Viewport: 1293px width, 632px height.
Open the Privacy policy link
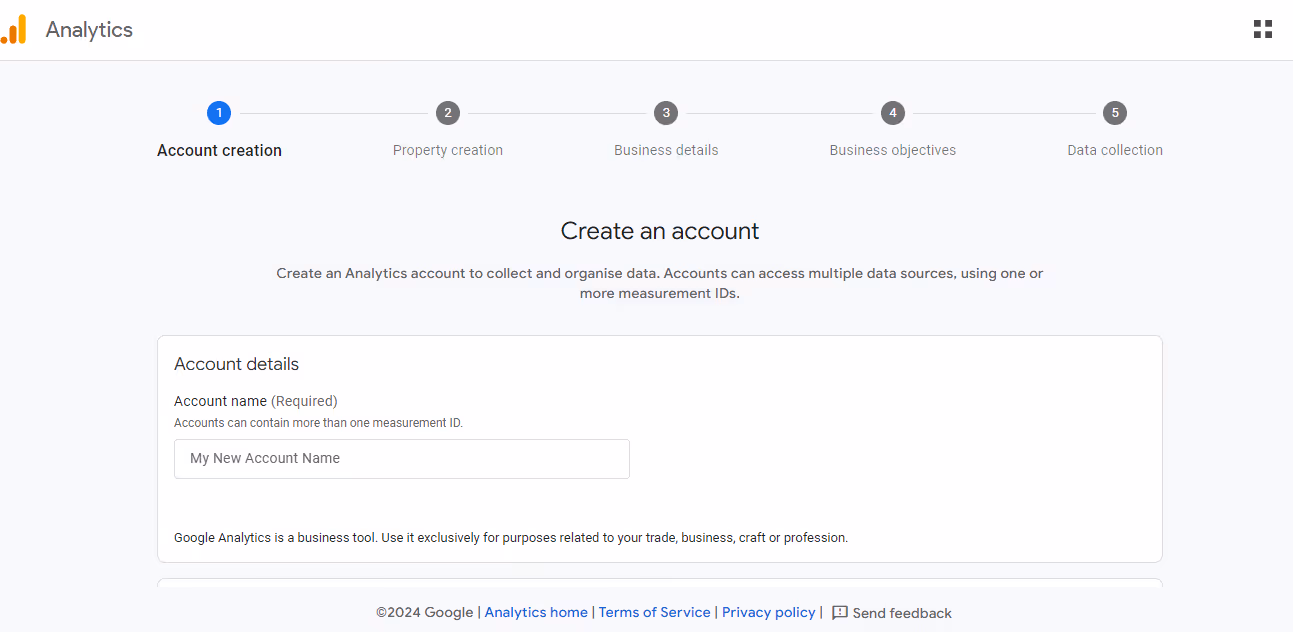point(769,613)
